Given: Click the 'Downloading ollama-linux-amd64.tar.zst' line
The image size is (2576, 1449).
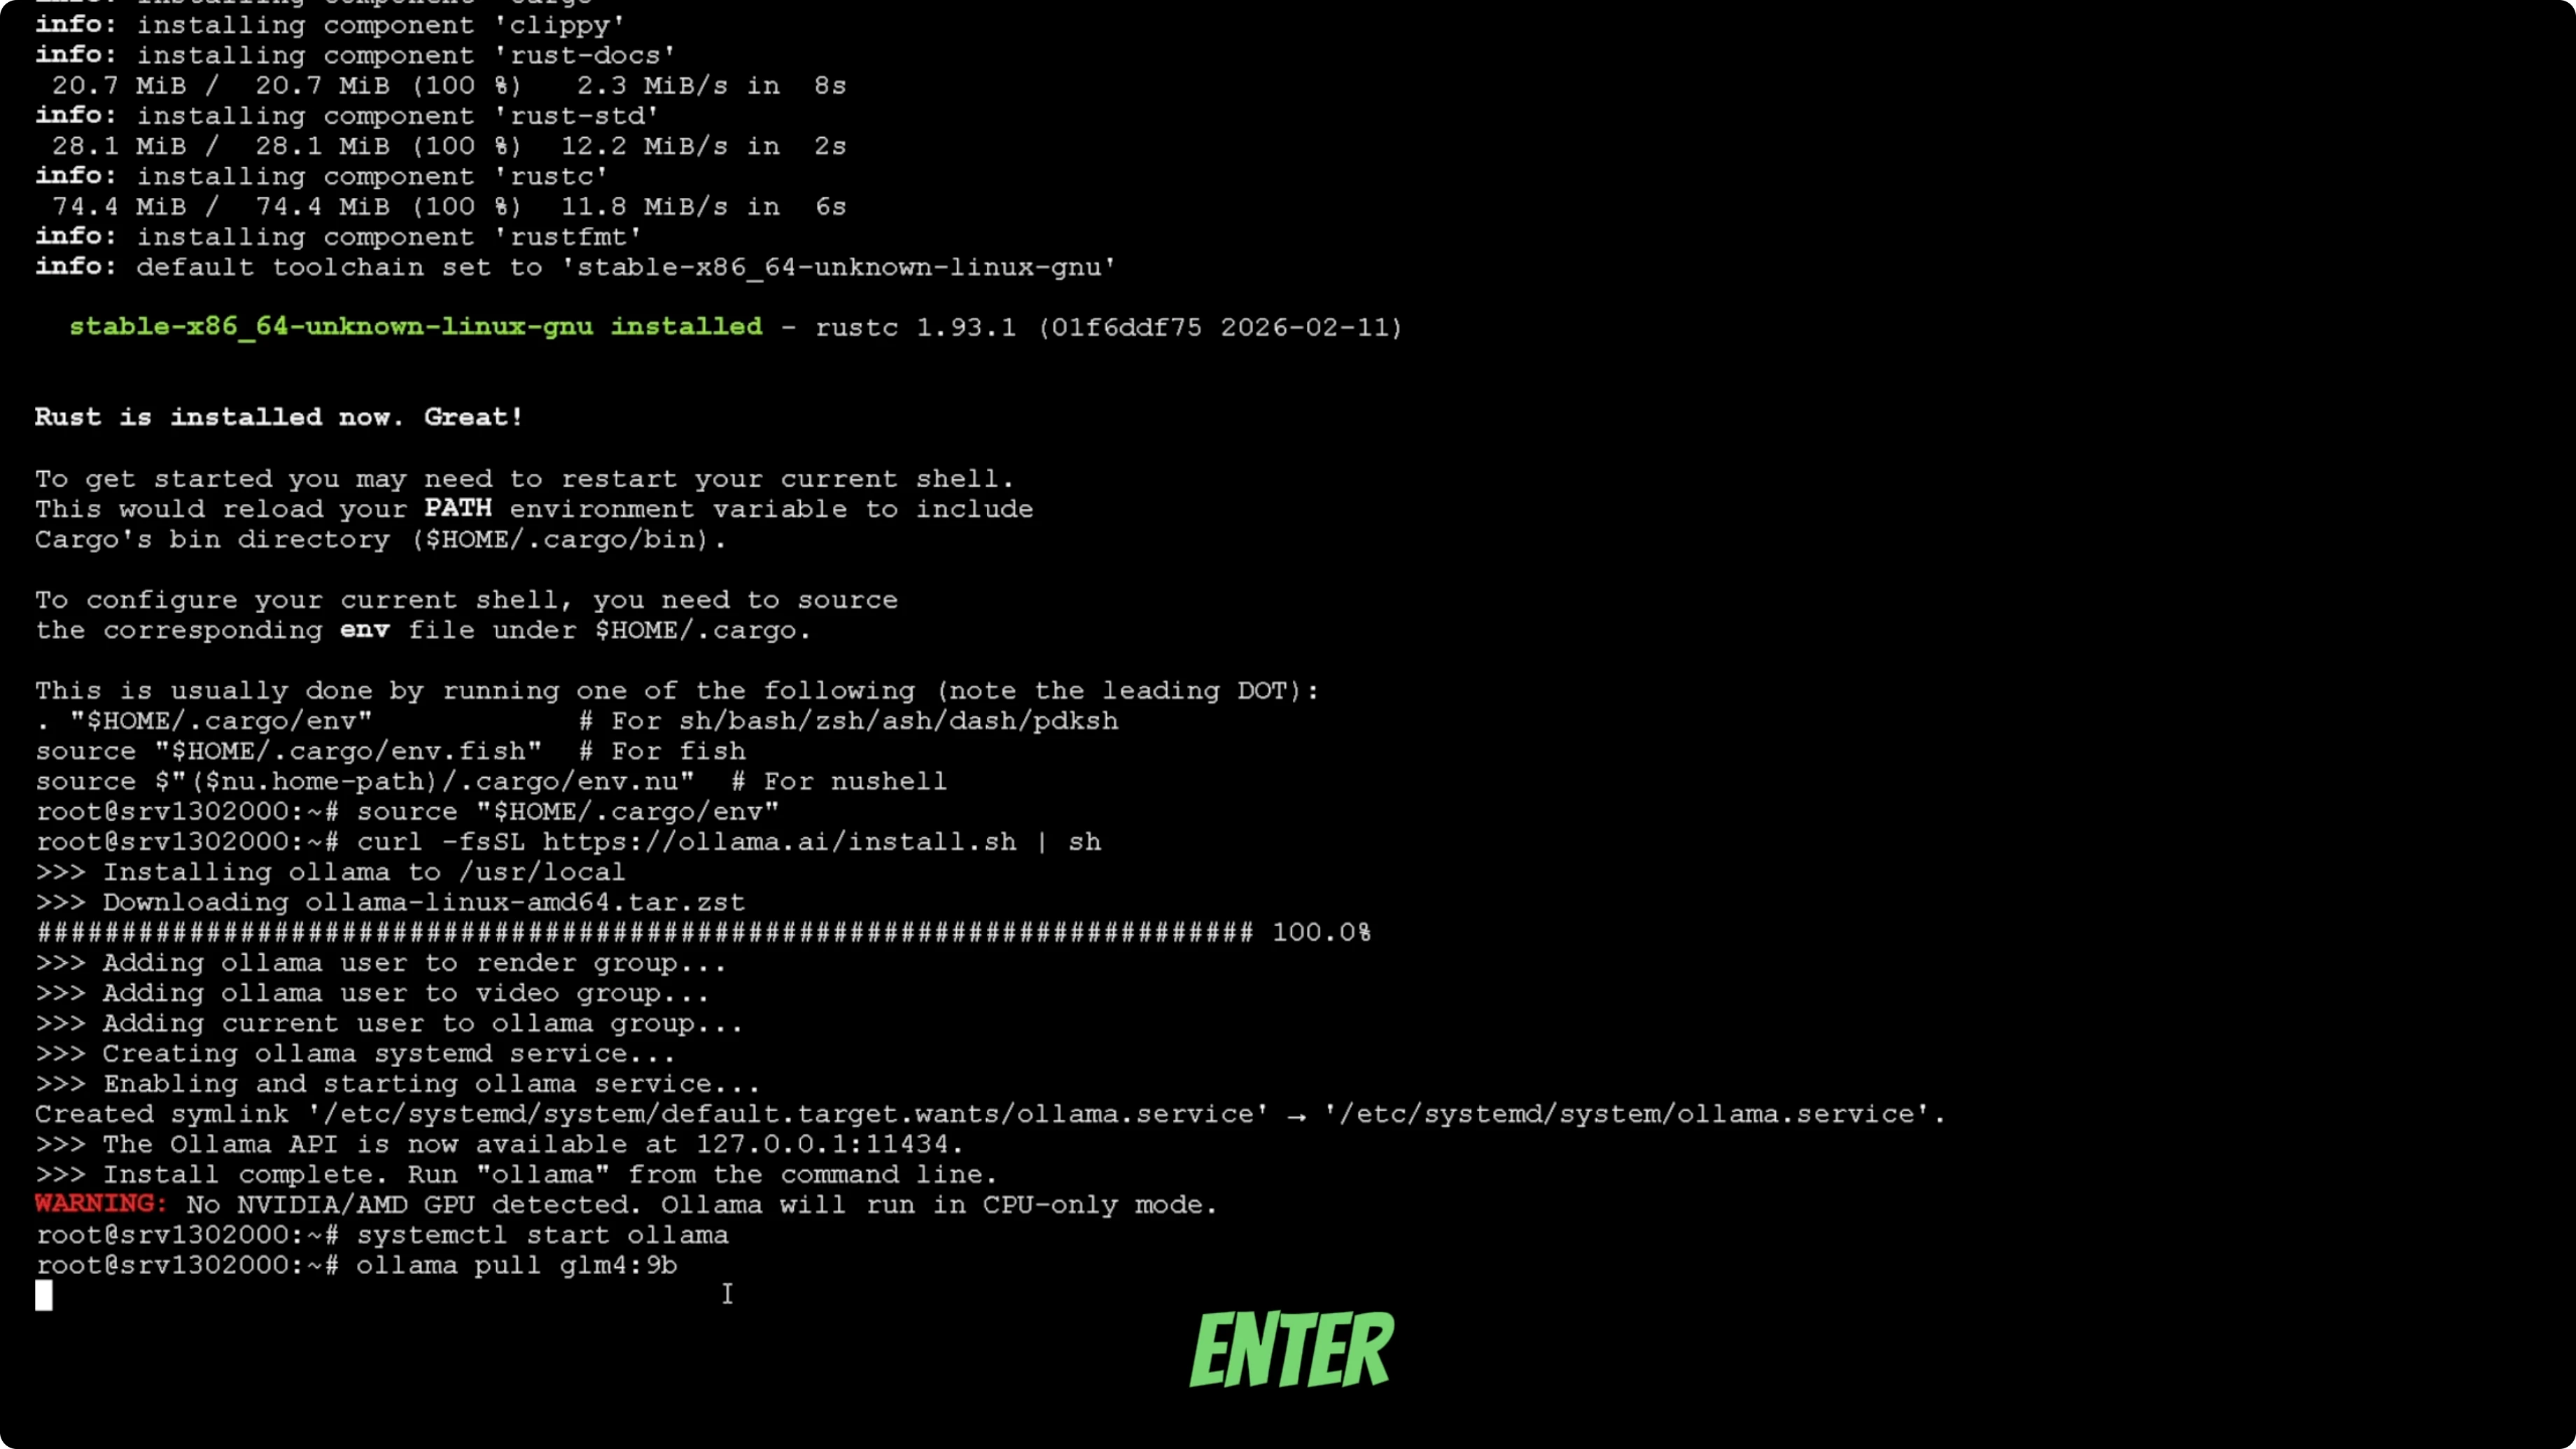Looking at the screenshot, I should click(x=391, y=902).
